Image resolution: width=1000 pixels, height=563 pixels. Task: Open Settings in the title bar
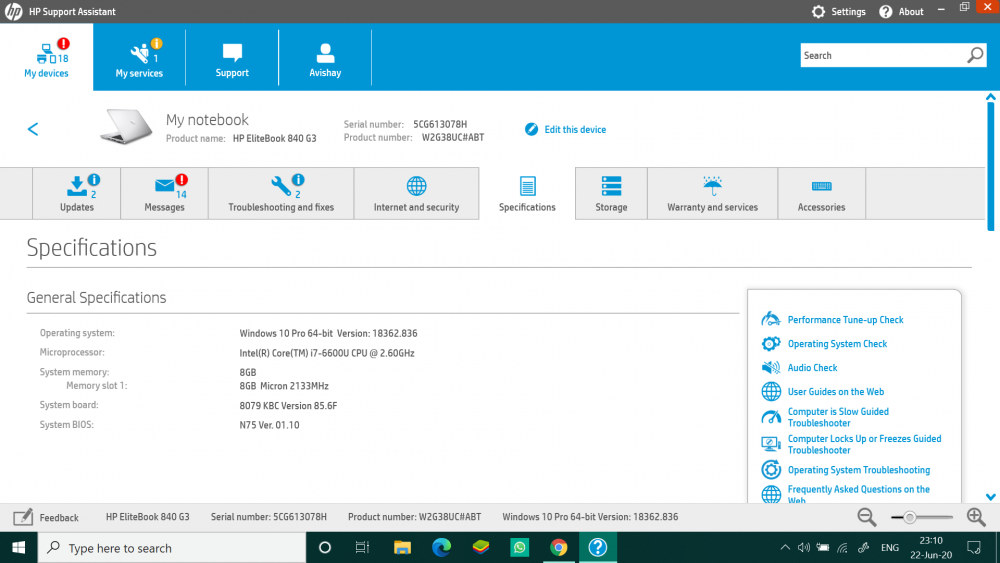click(839, 11)
